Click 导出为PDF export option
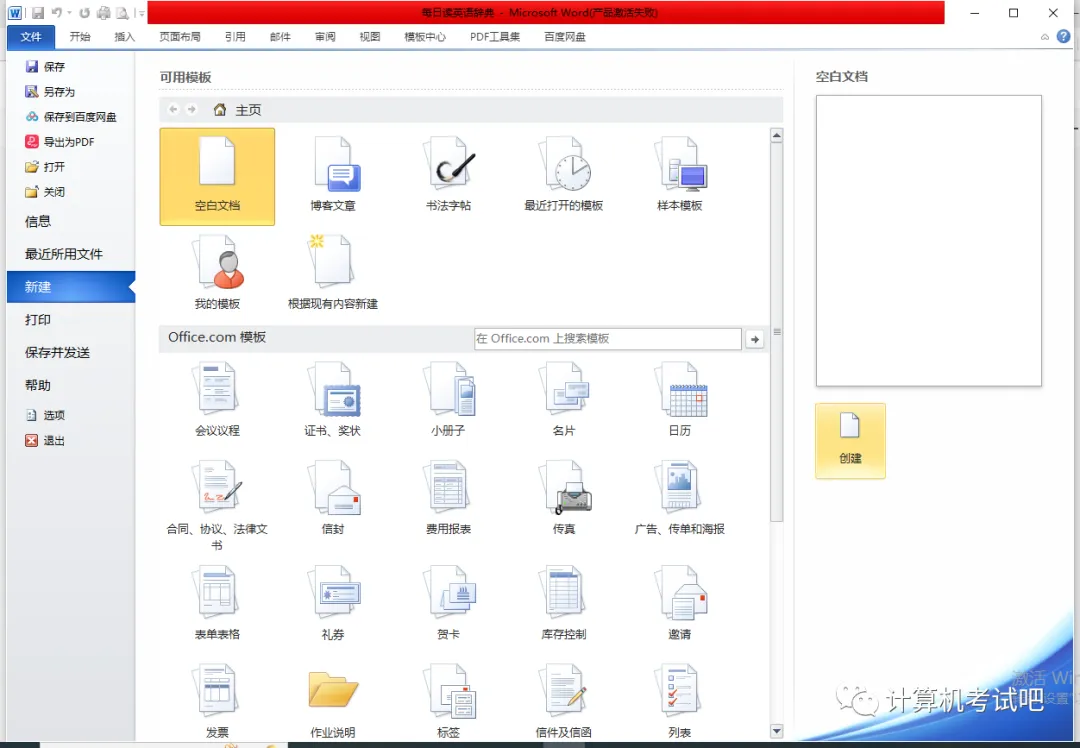The image size is (1080, 748). click(60, 142)
